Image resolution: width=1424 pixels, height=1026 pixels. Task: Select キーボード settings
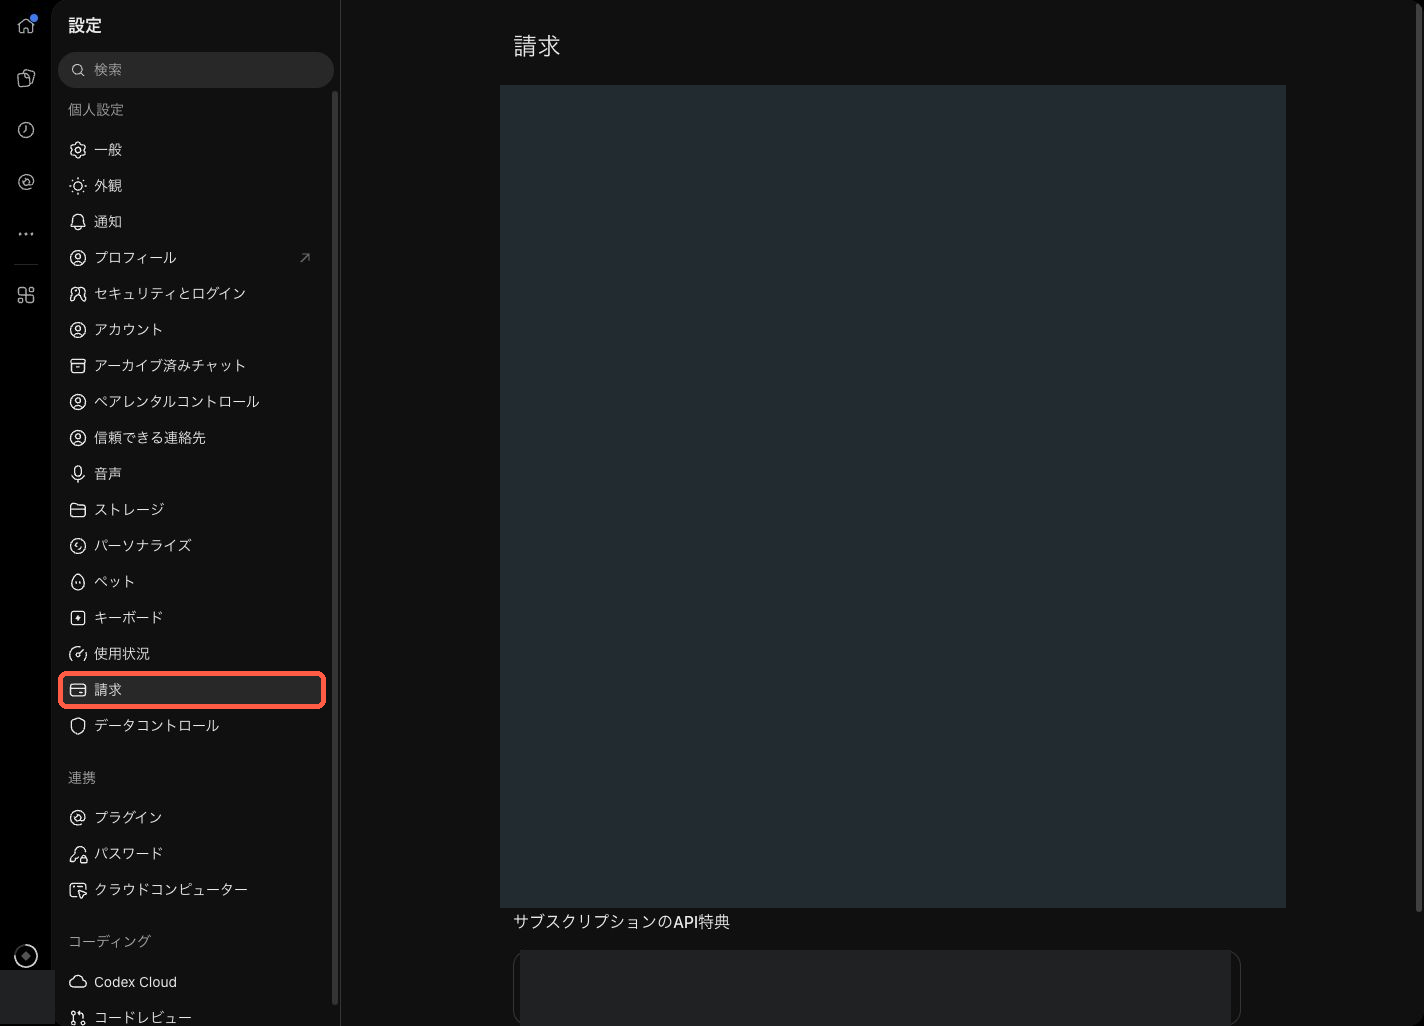(192, 618)
